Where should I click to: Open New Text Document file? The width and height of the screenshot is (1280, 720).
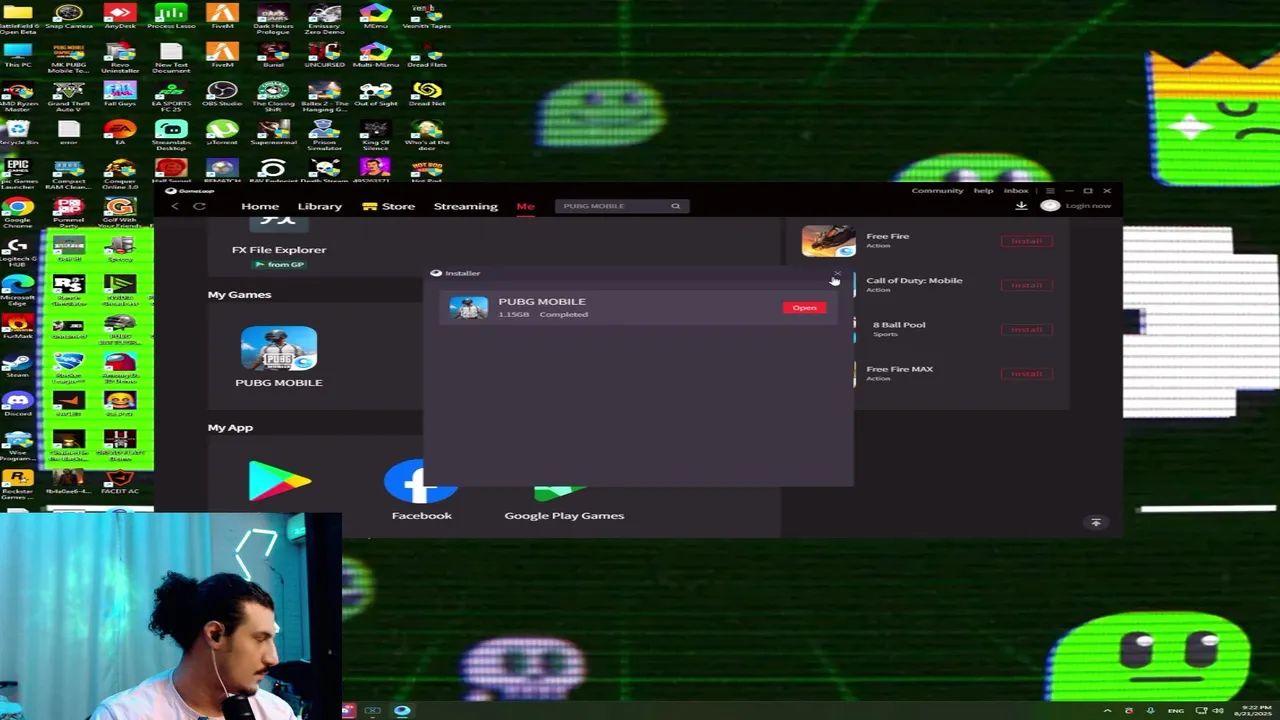171,58
